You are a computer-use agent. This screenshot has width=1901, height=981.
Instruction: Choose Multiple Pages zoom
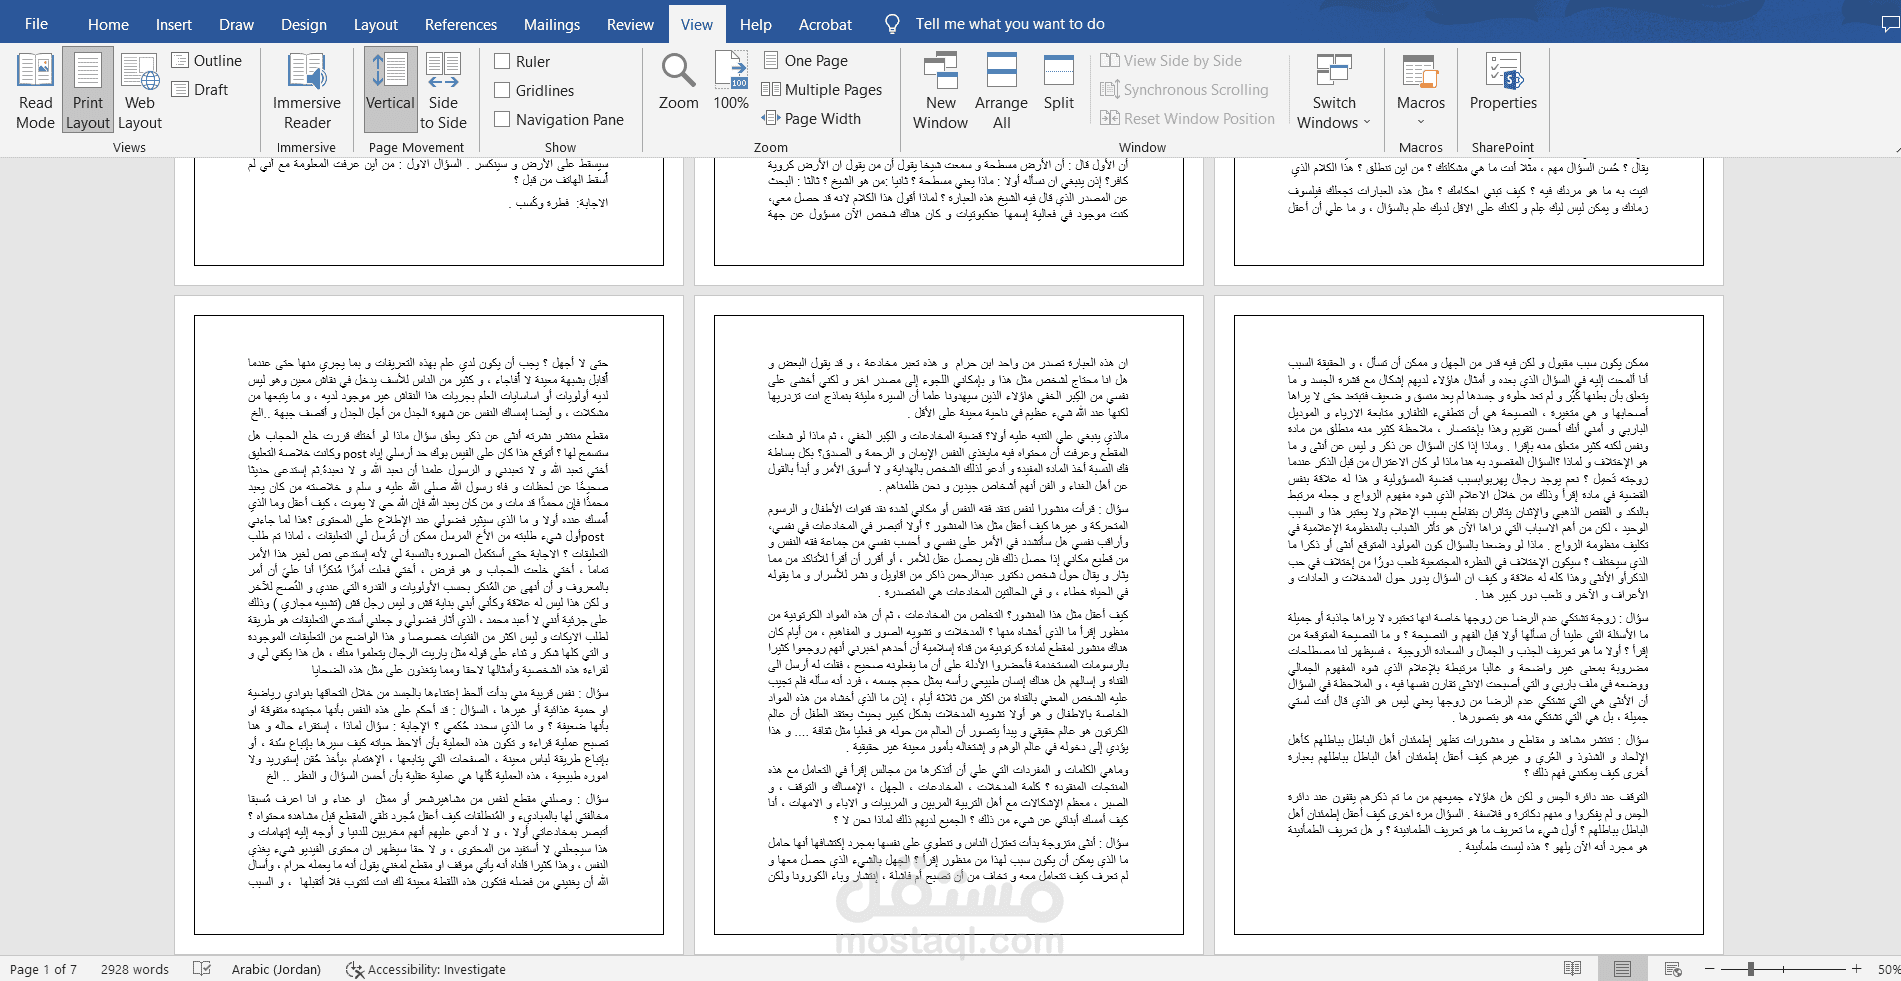click(x=822, y=90)
